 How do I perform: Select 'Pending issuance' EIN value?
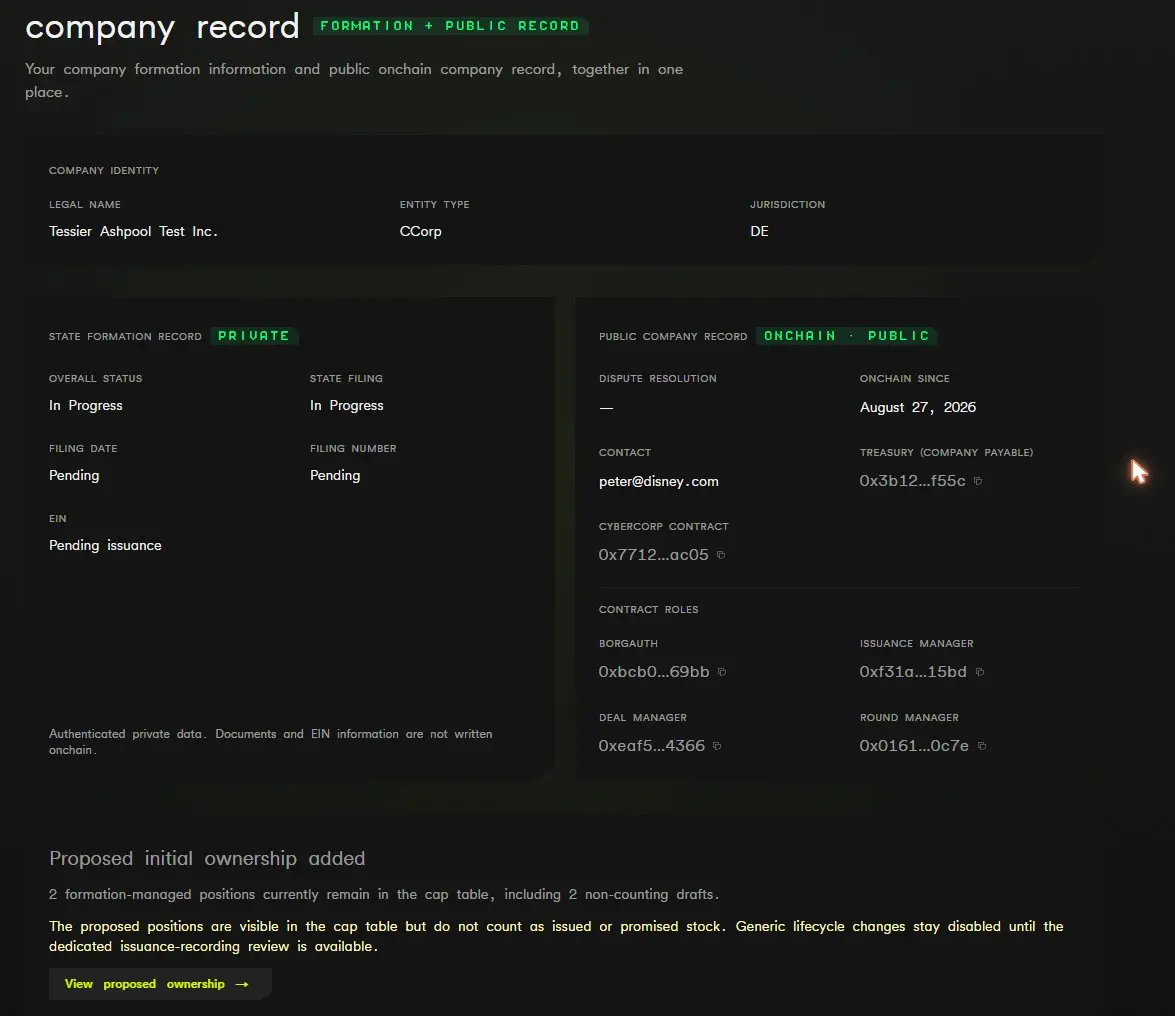[105, 545]
